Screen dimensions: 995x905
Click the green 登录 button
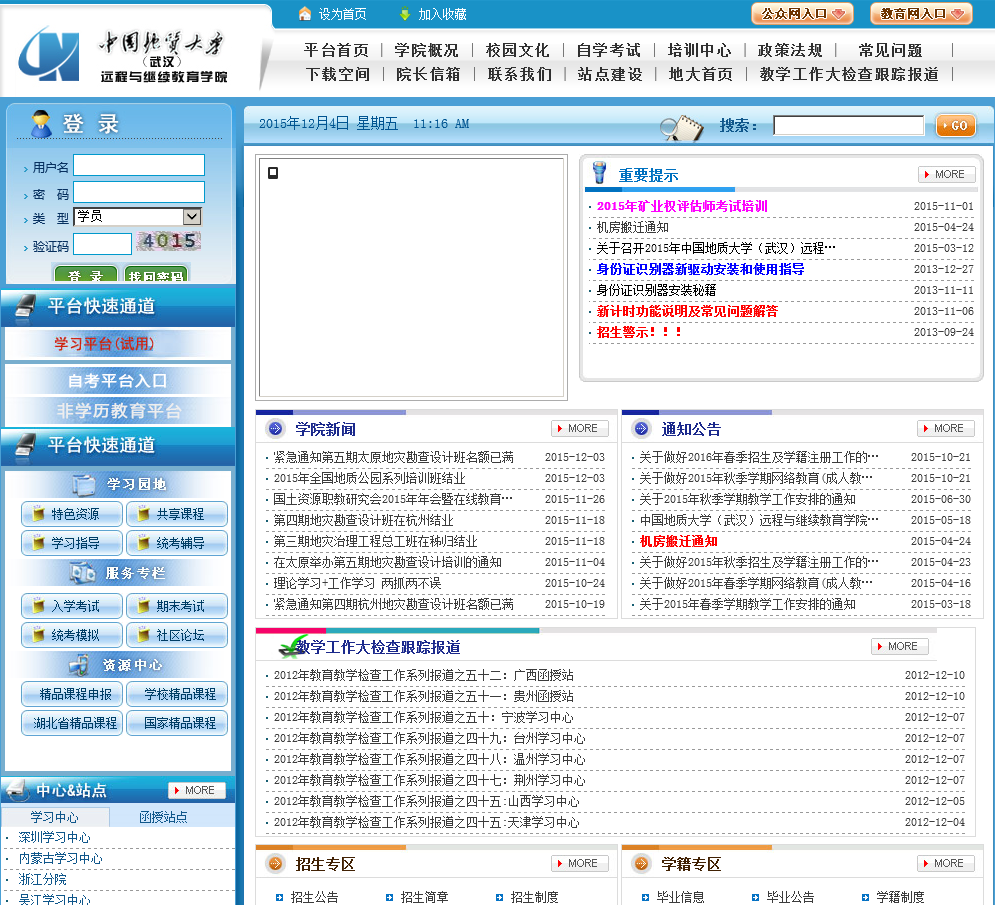pos(86,275)
